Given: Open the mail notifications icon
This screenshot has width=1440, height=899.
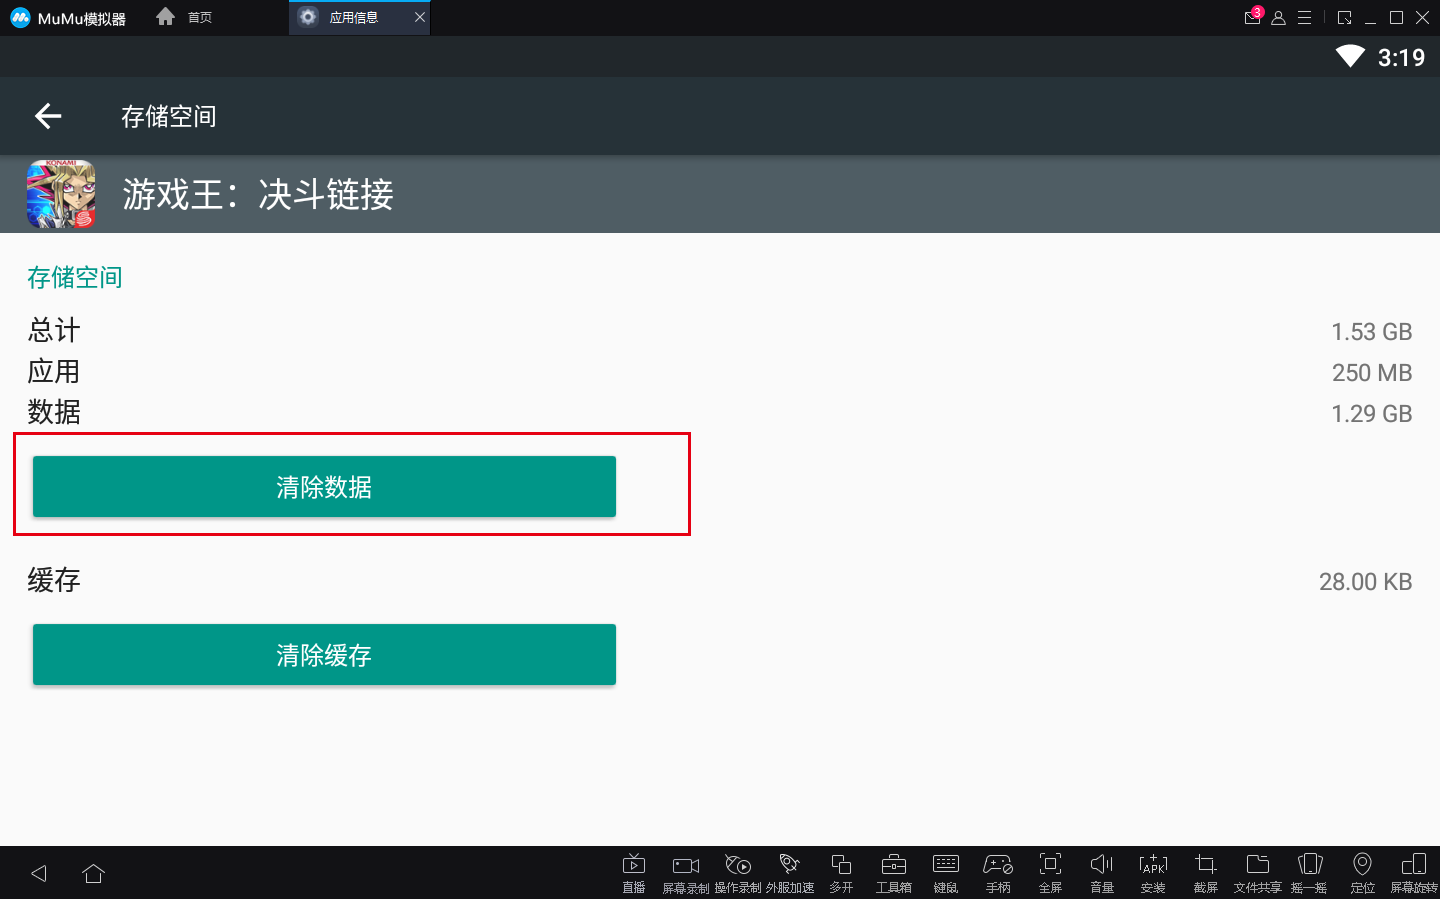Looking at the screenshot, I should tap(1252, 17).
